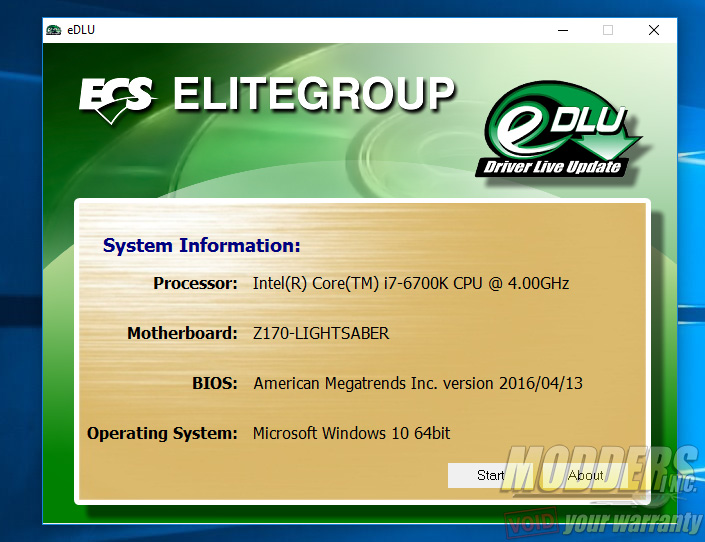This screenshot has width=705, height=542.
Task: Click the Processor label
Action: 195,283
